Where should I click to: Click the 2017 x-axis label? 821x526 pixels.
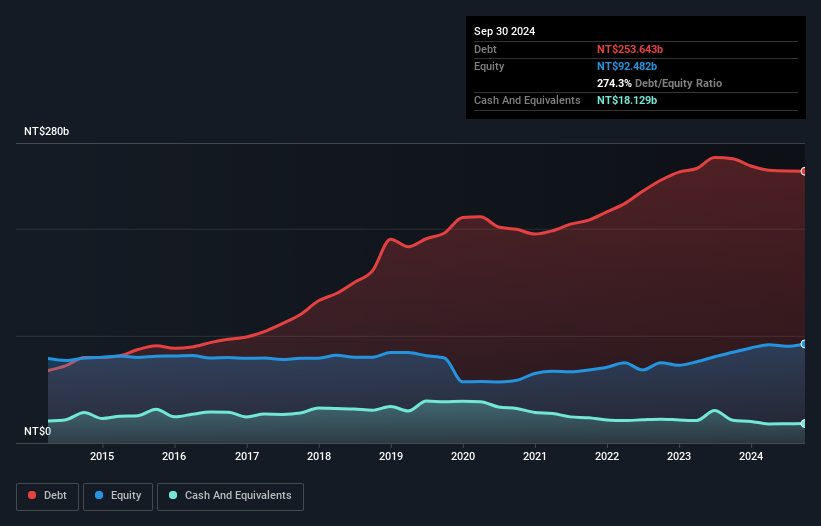pos(247,456)
